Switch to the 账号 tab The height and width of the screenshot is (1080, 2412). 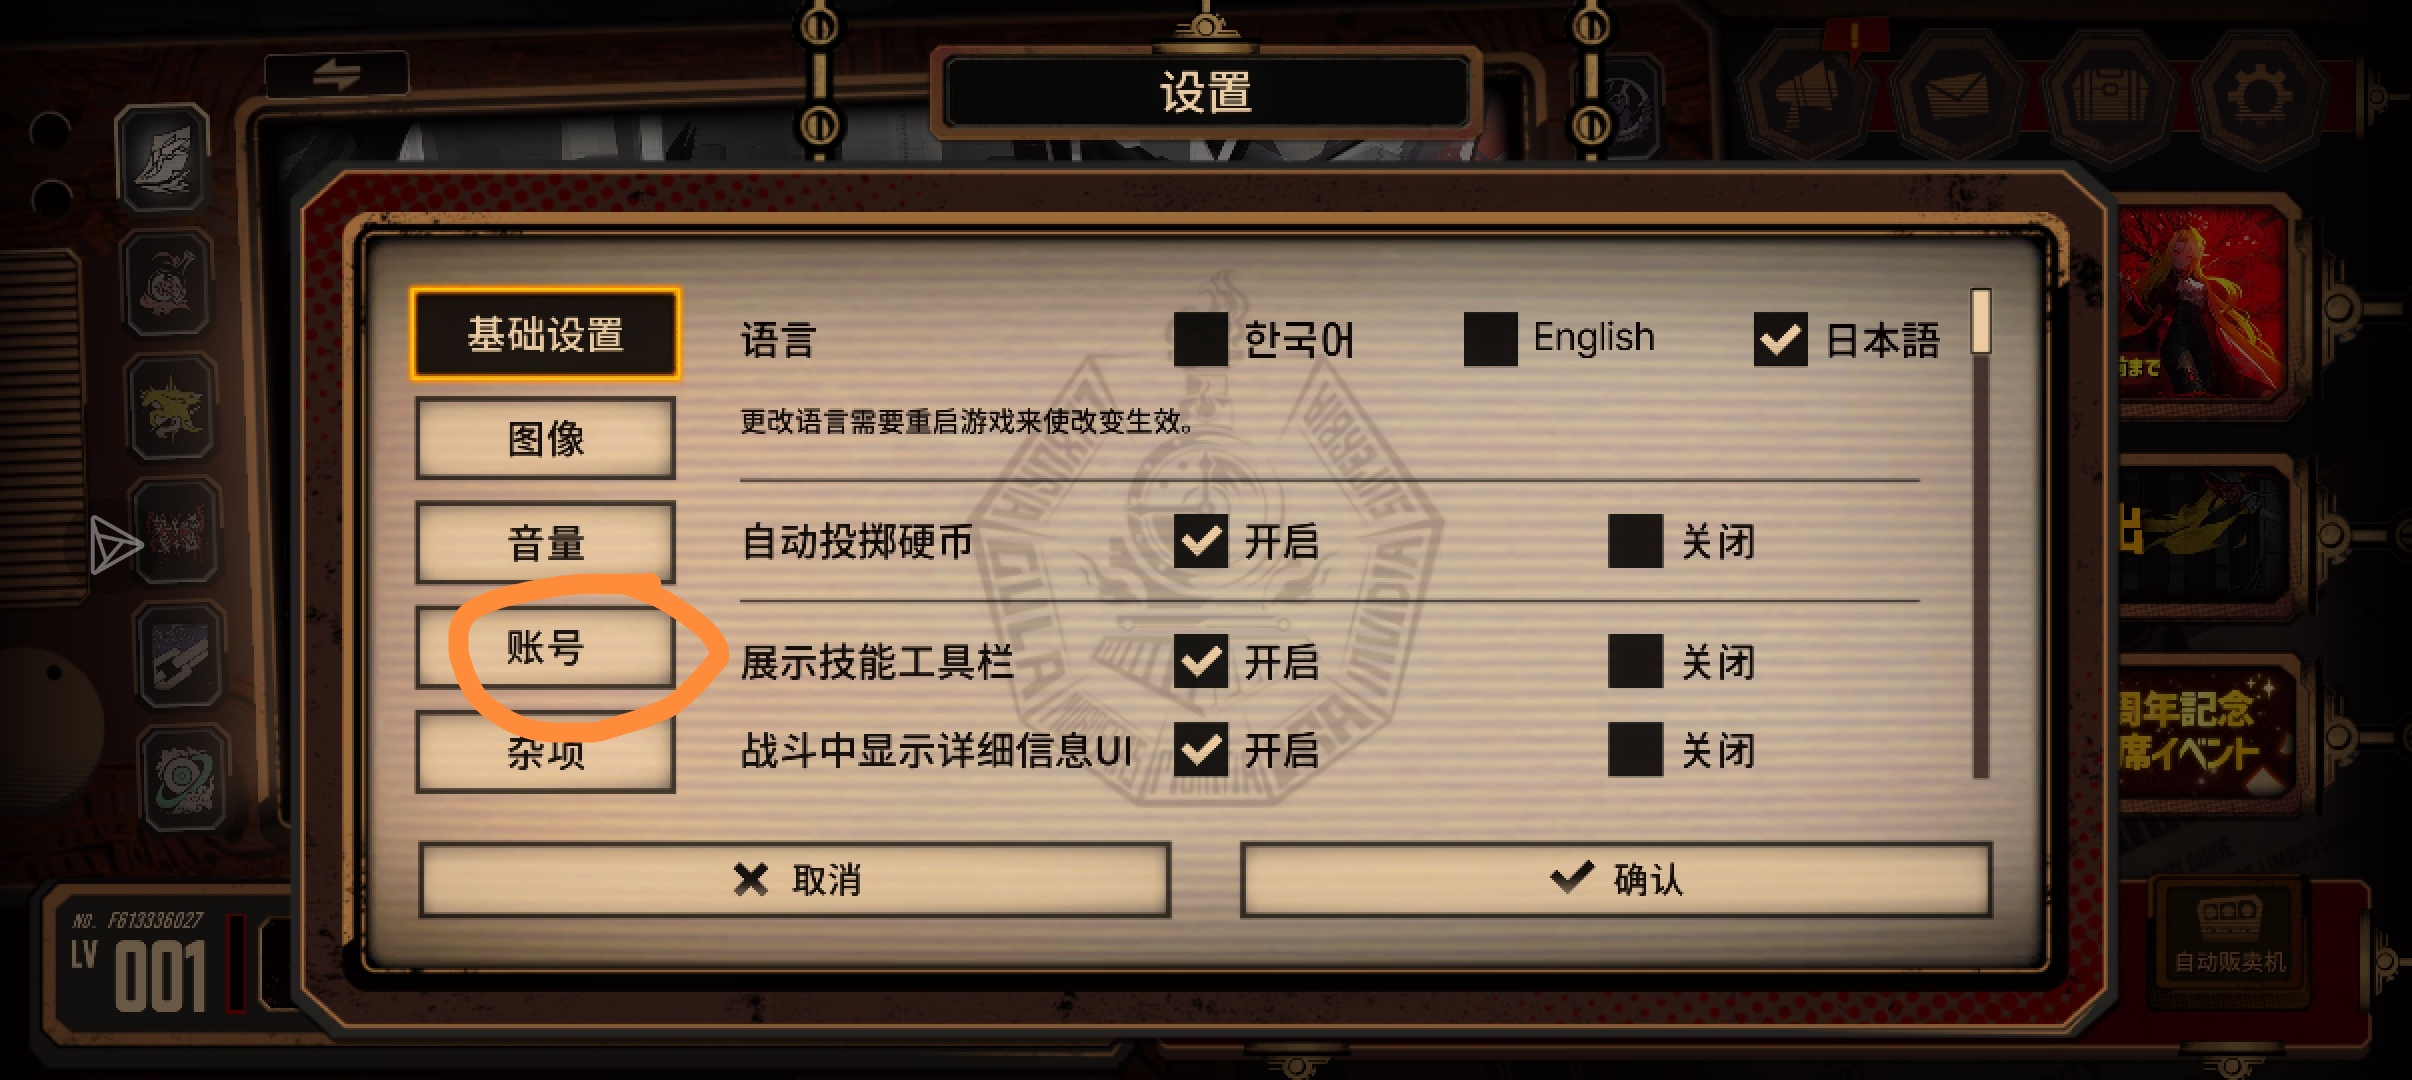(x=545, y=647)
